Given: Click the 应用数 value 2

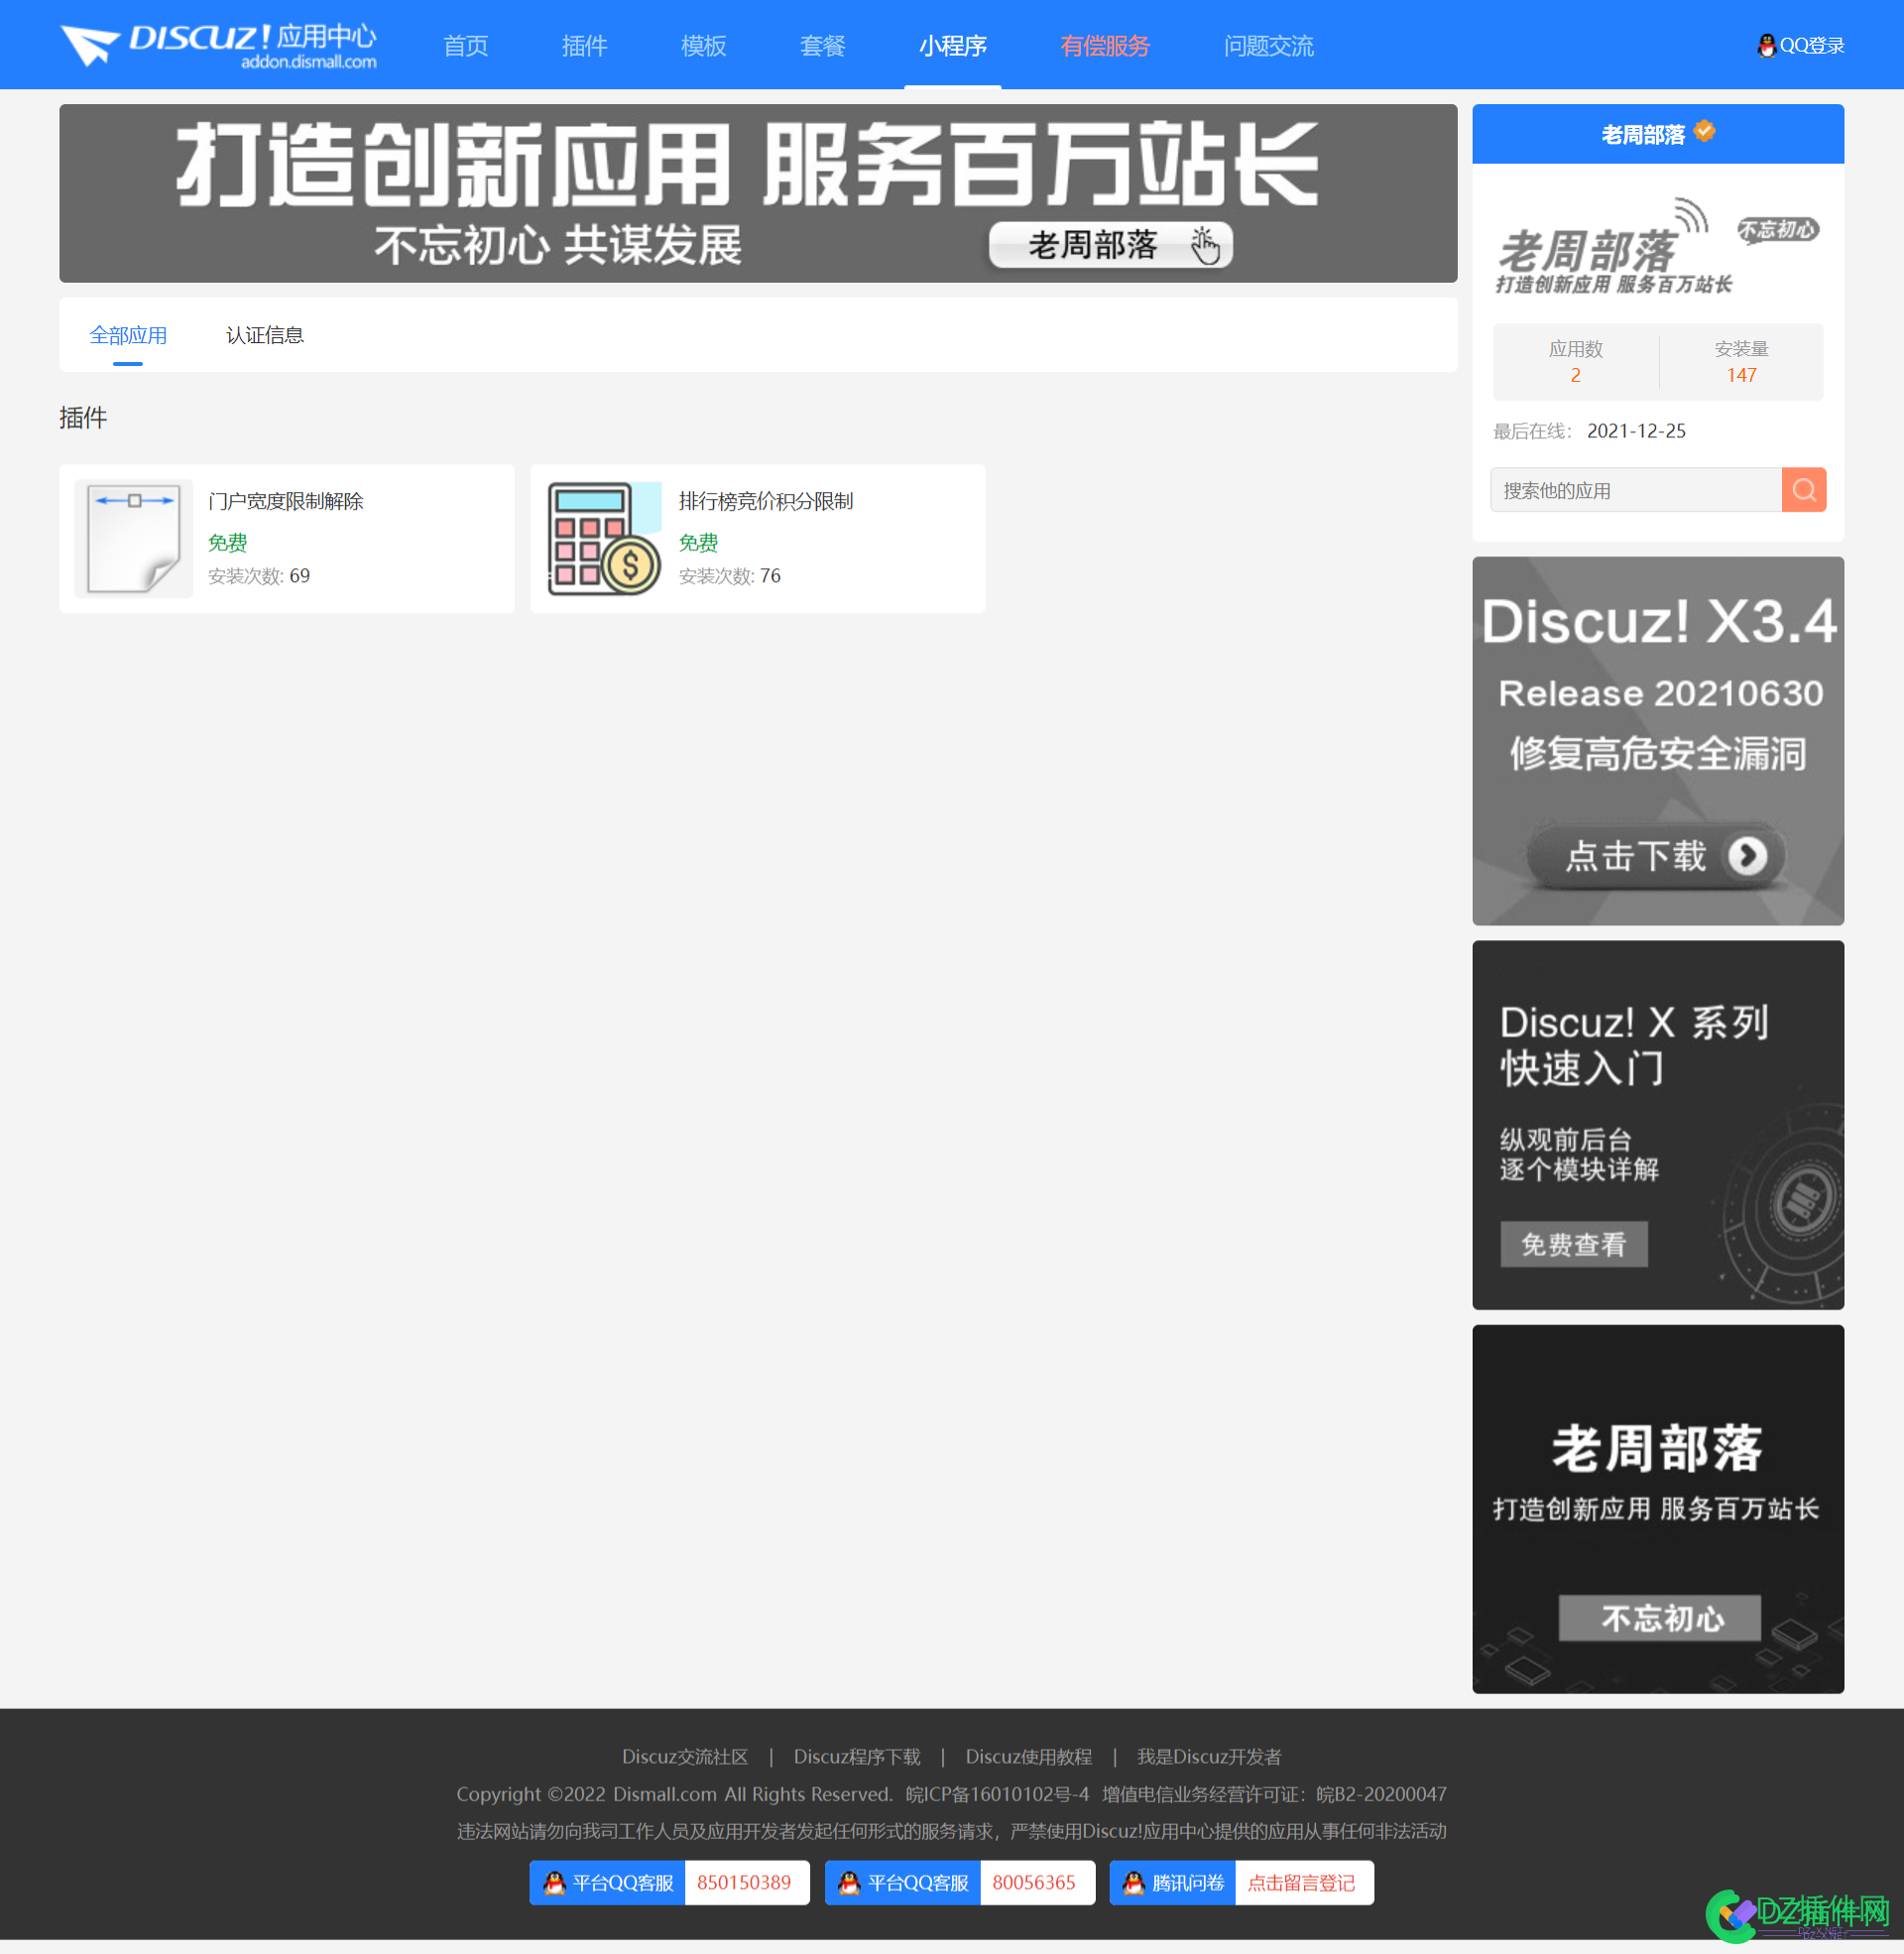Looking at the screenshot, I should click(1575, 375).
